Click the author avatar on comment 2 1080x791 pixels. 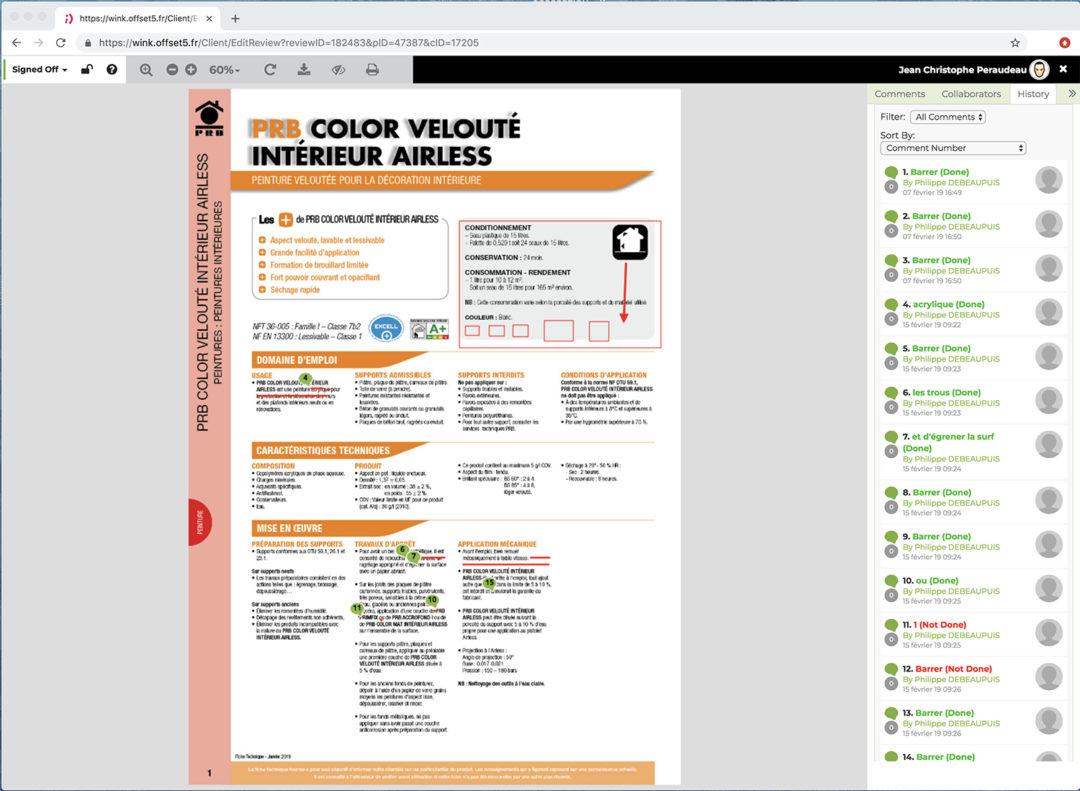point(1048,225)
